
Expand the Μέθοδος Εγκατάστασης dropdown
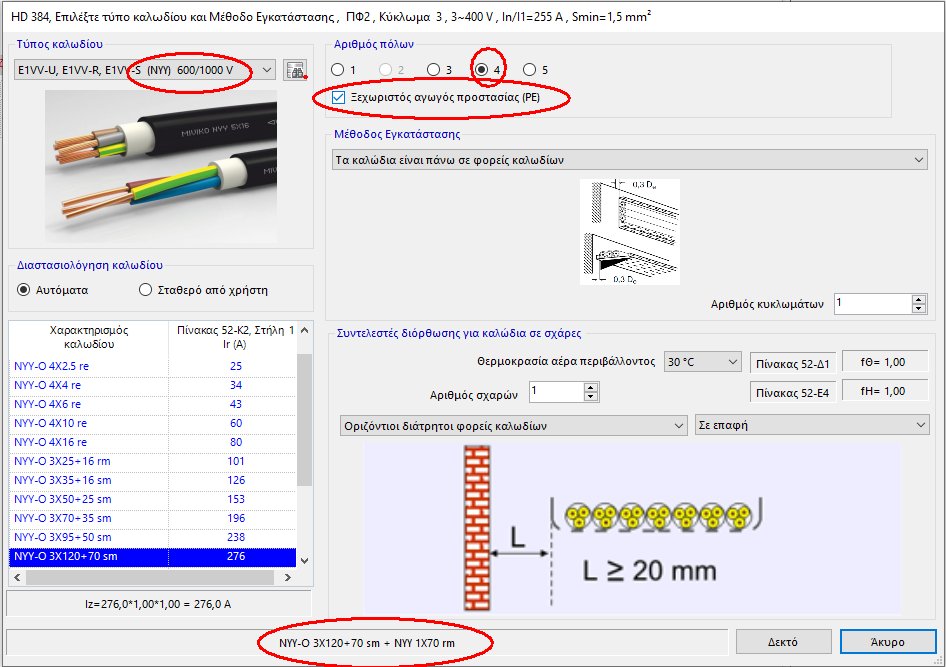tap(919, 160)
